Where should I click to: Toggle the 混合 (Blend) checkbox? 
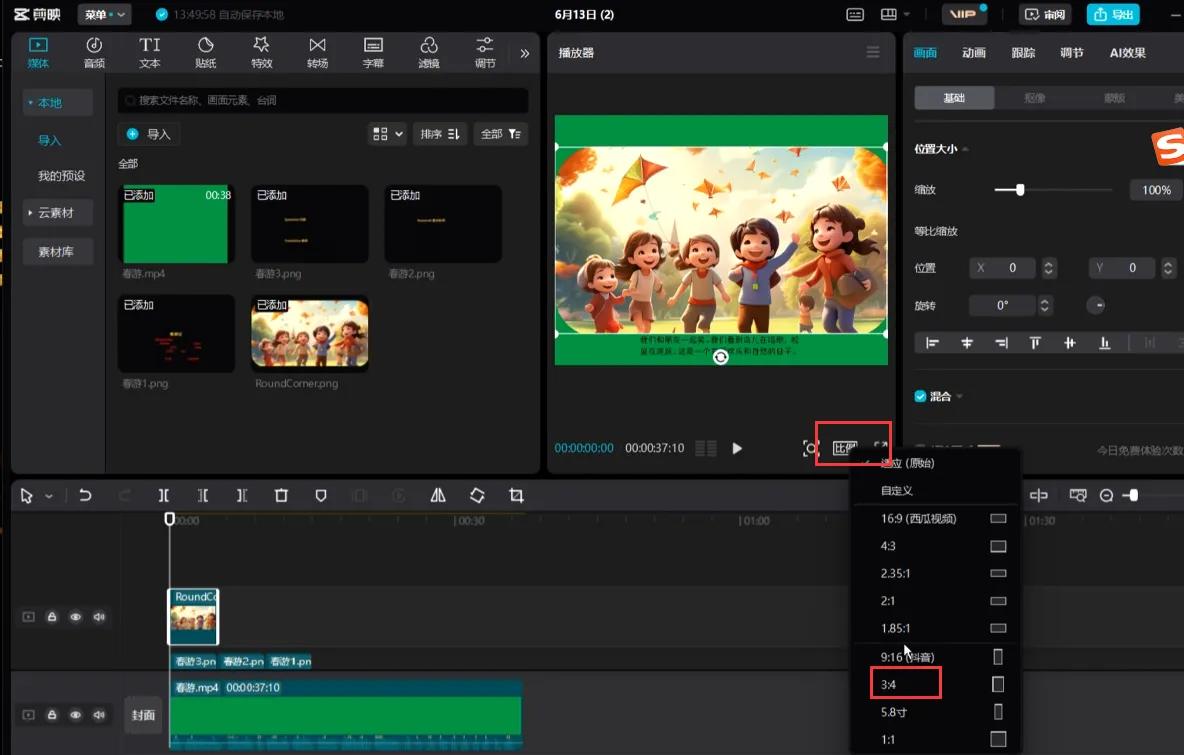pos(921,396)
